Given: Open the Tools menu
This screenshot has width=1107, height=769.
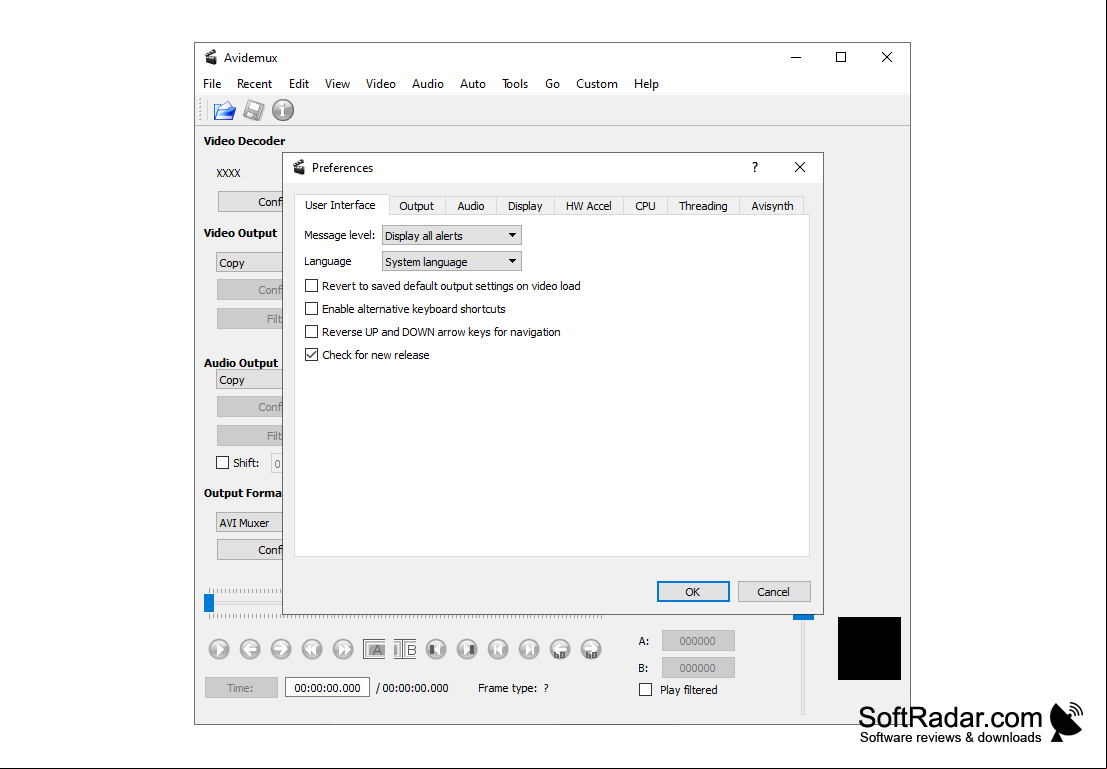Looking at the screenshot, I should tap(515, 83).
